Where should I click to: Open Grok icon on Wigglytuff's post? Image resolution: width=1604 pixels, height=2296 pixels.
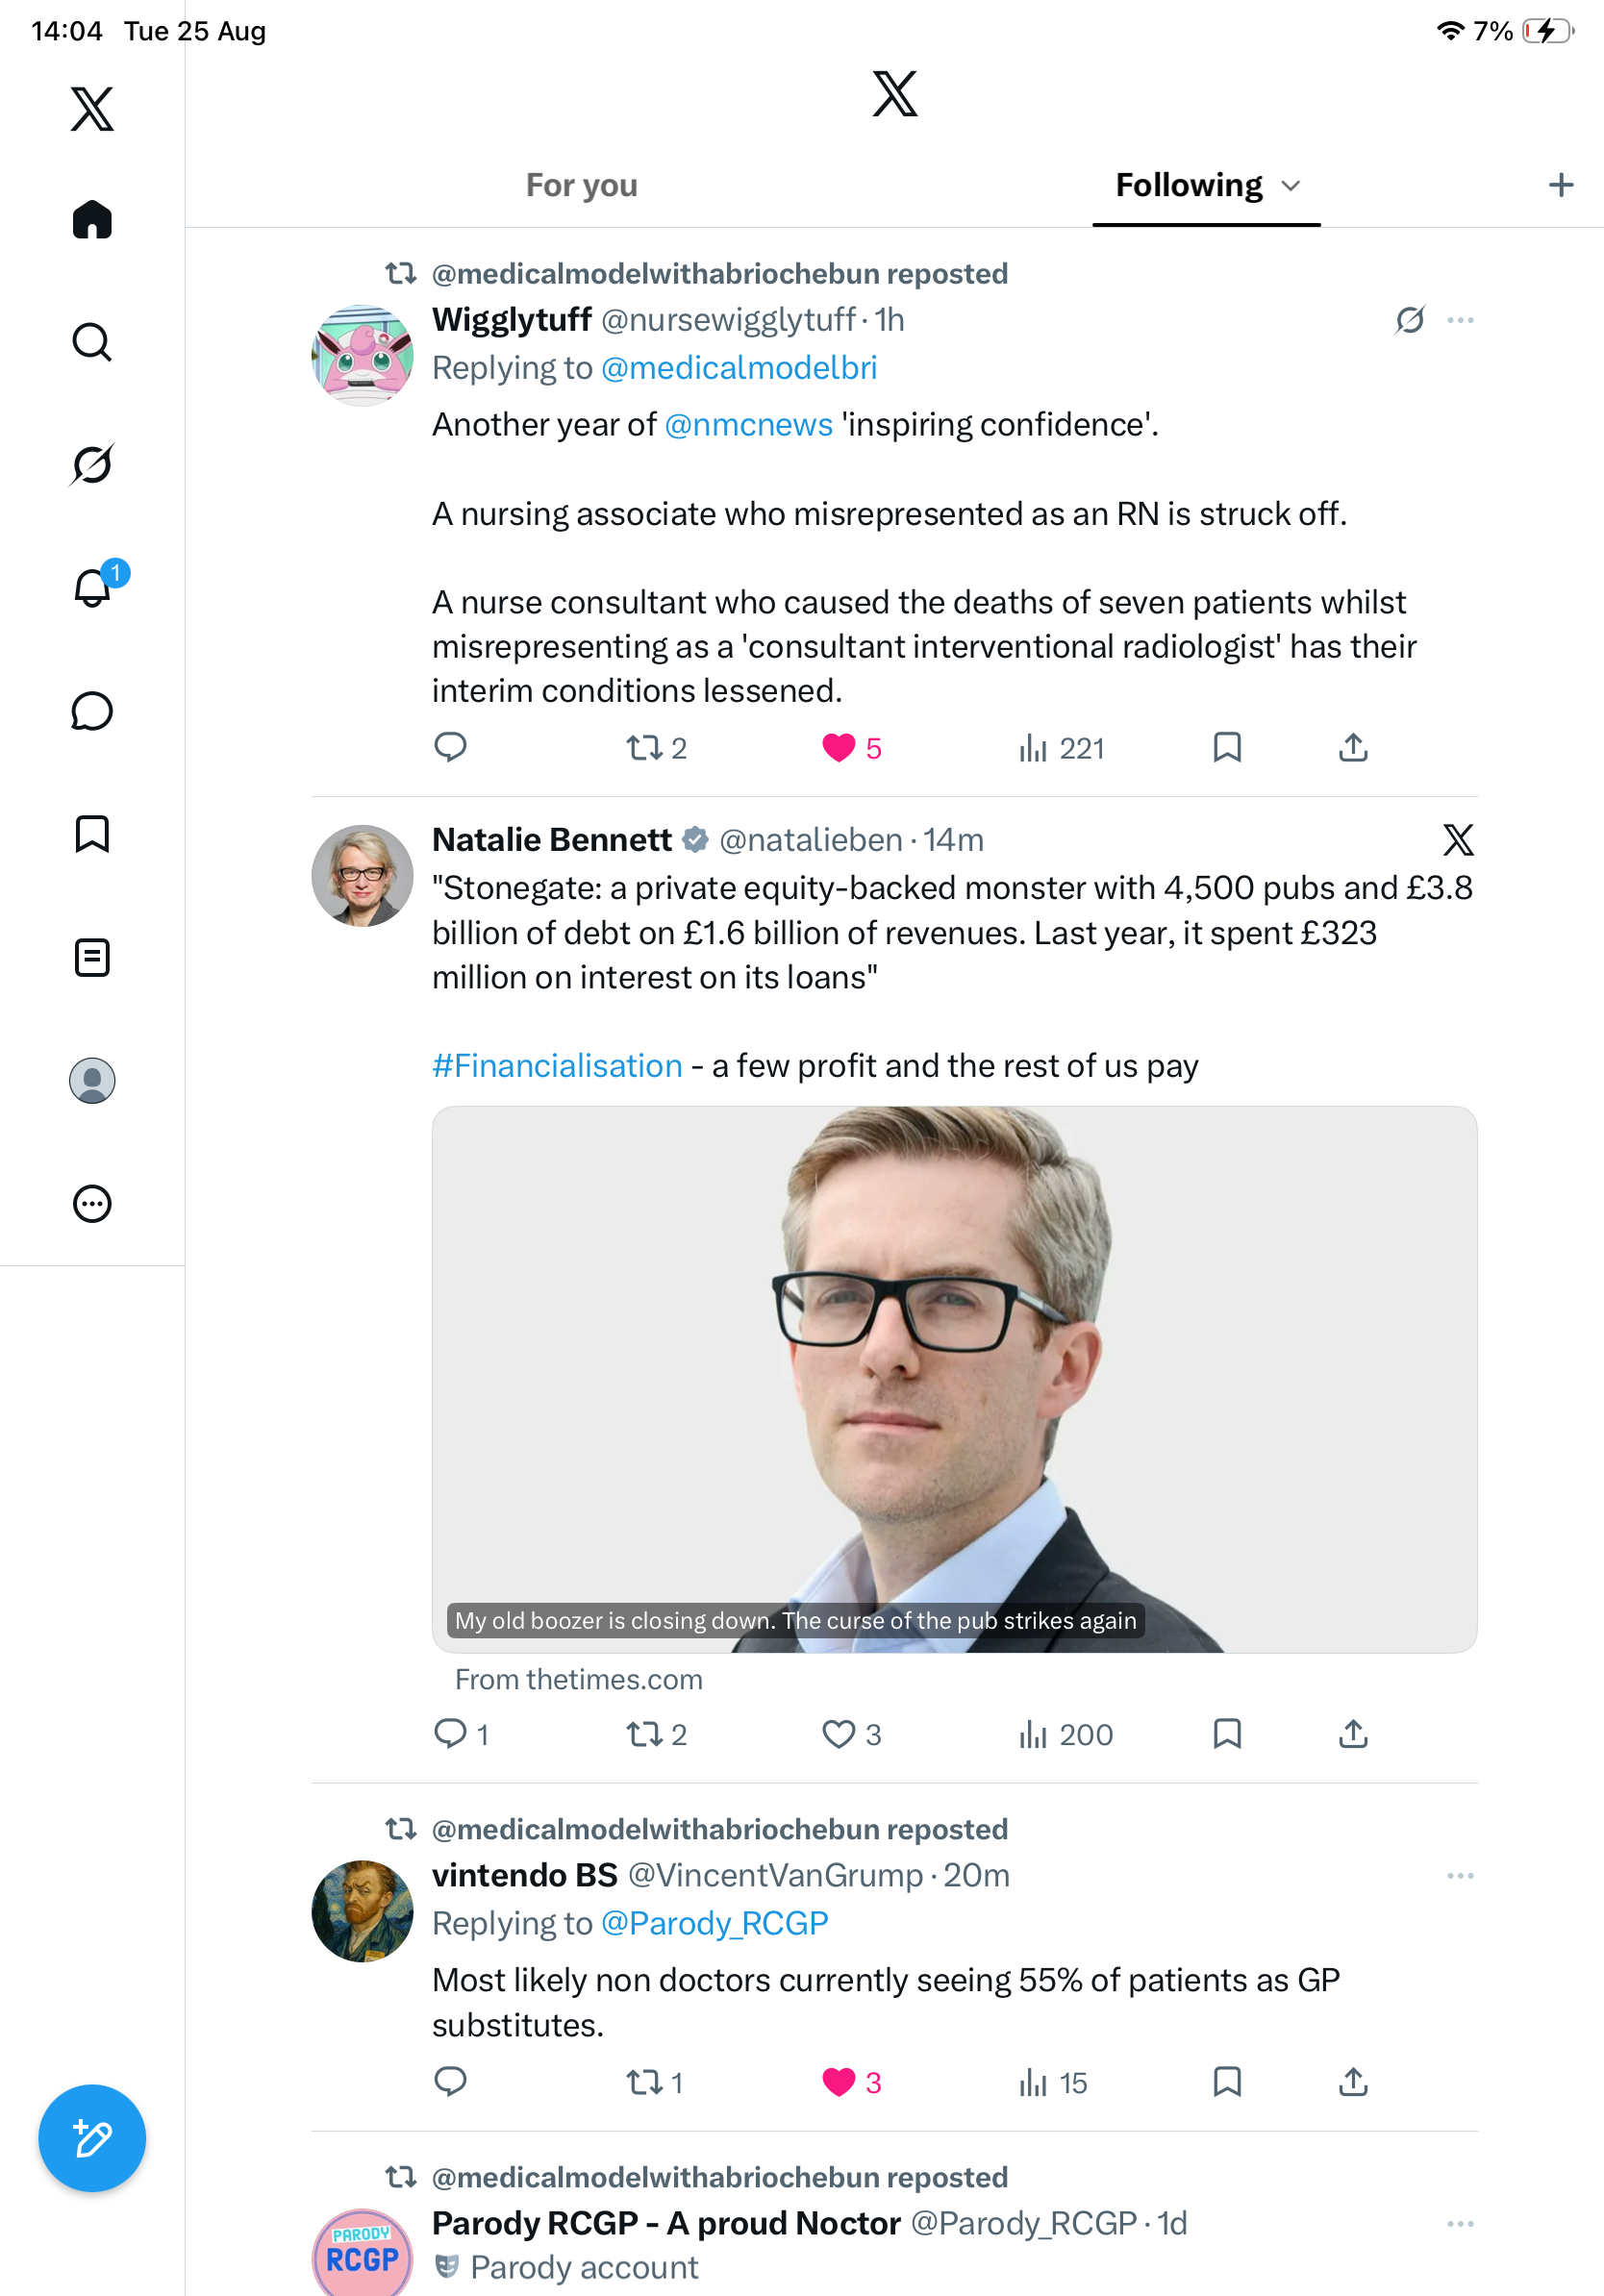[1410, 320]
